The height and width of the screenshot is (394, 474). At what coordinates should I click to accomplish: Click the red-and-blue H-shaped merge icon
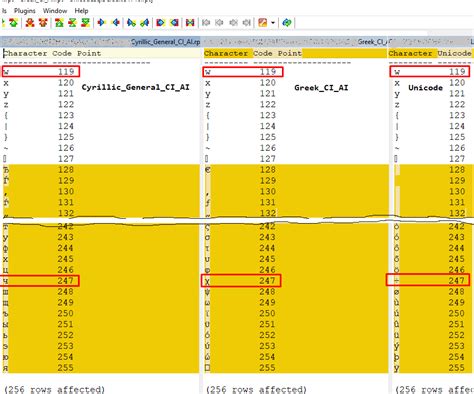(x=190, y=23)
